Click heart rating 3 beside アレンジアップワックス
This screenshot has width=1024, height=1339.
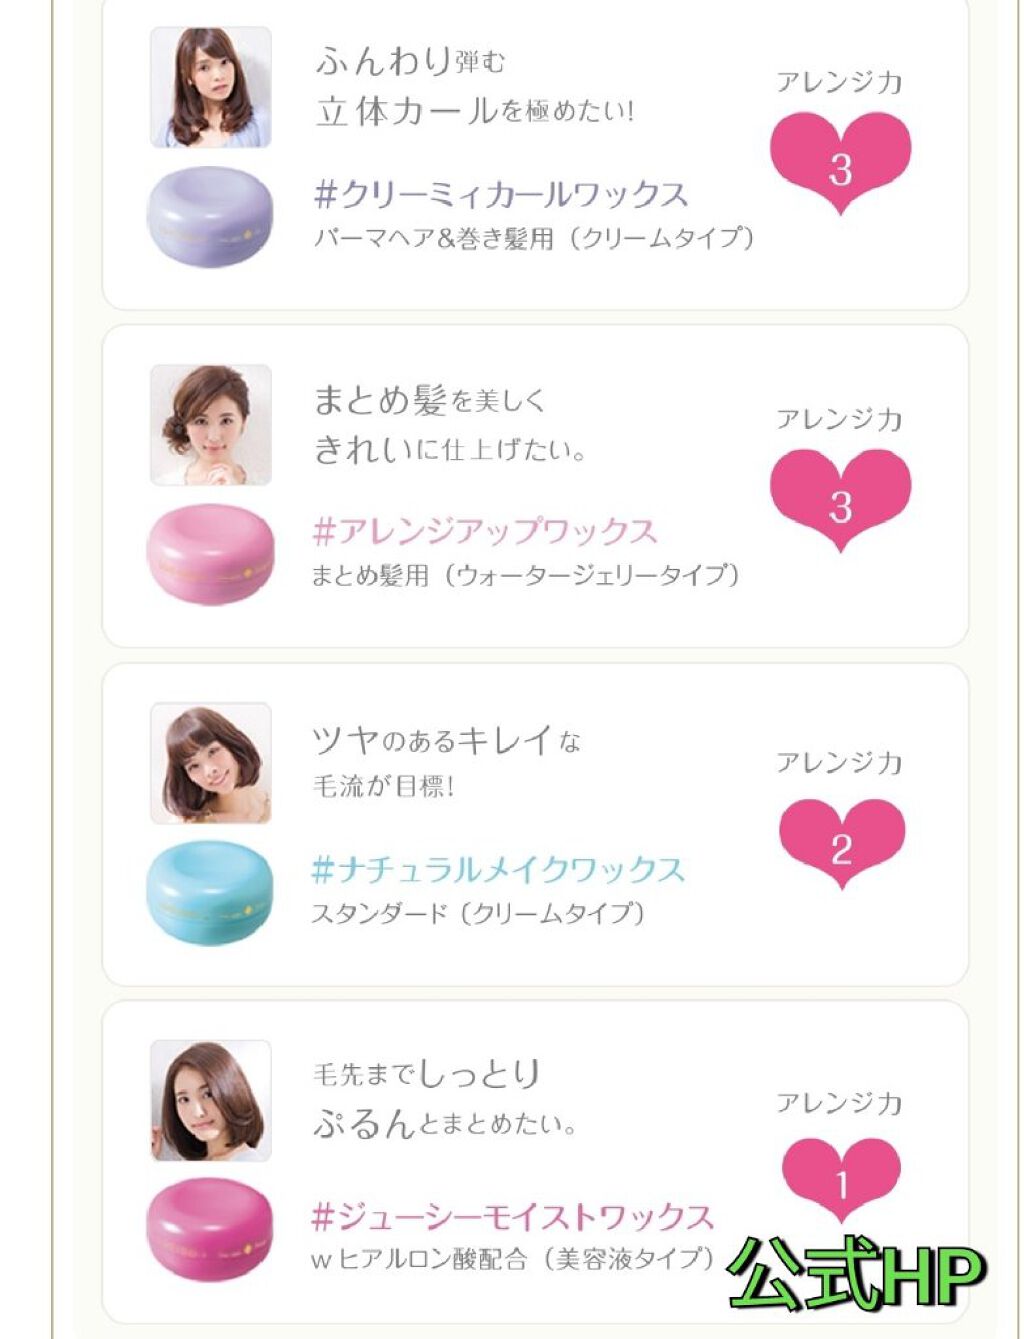[x=840, y=499]
